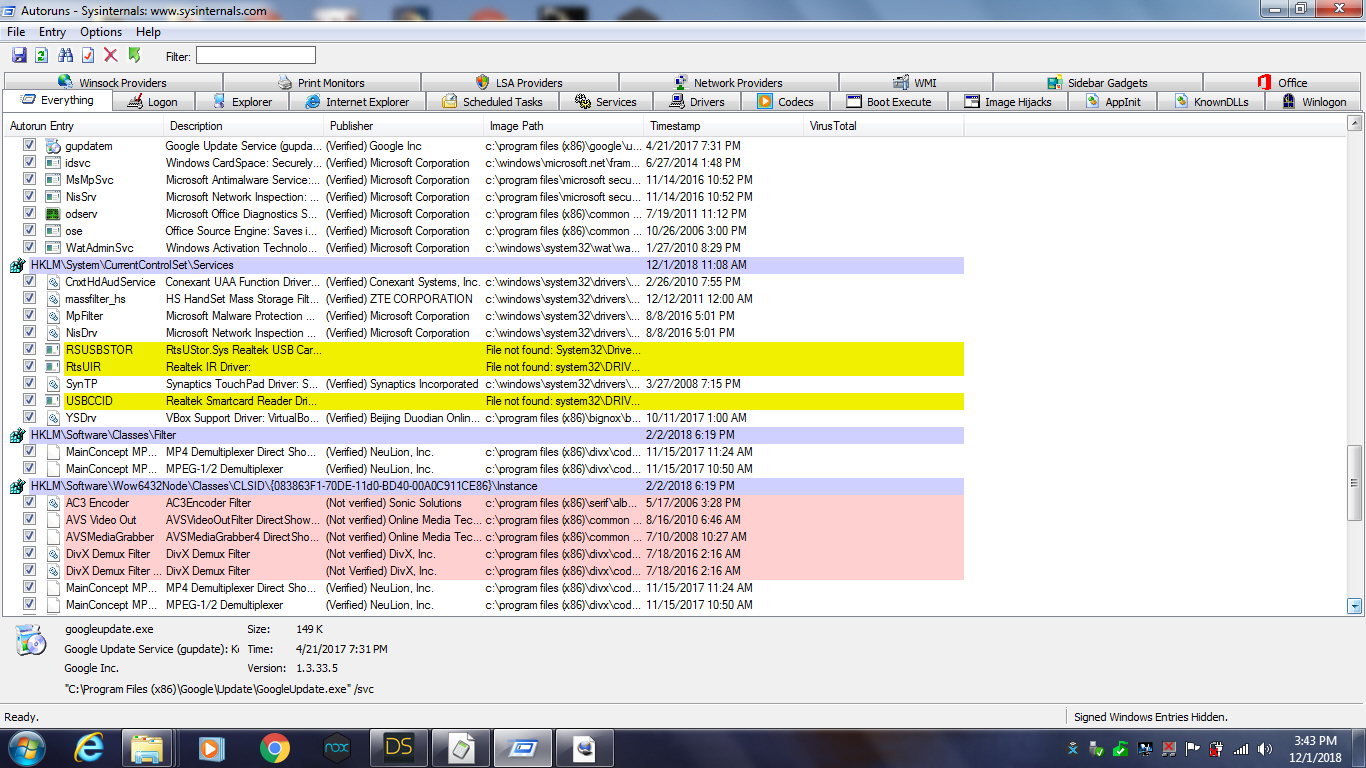The image size is (1366, 768).
Task: Click the taskbar clock showing 3:43 PM
Action: (x=1314, y=749)
